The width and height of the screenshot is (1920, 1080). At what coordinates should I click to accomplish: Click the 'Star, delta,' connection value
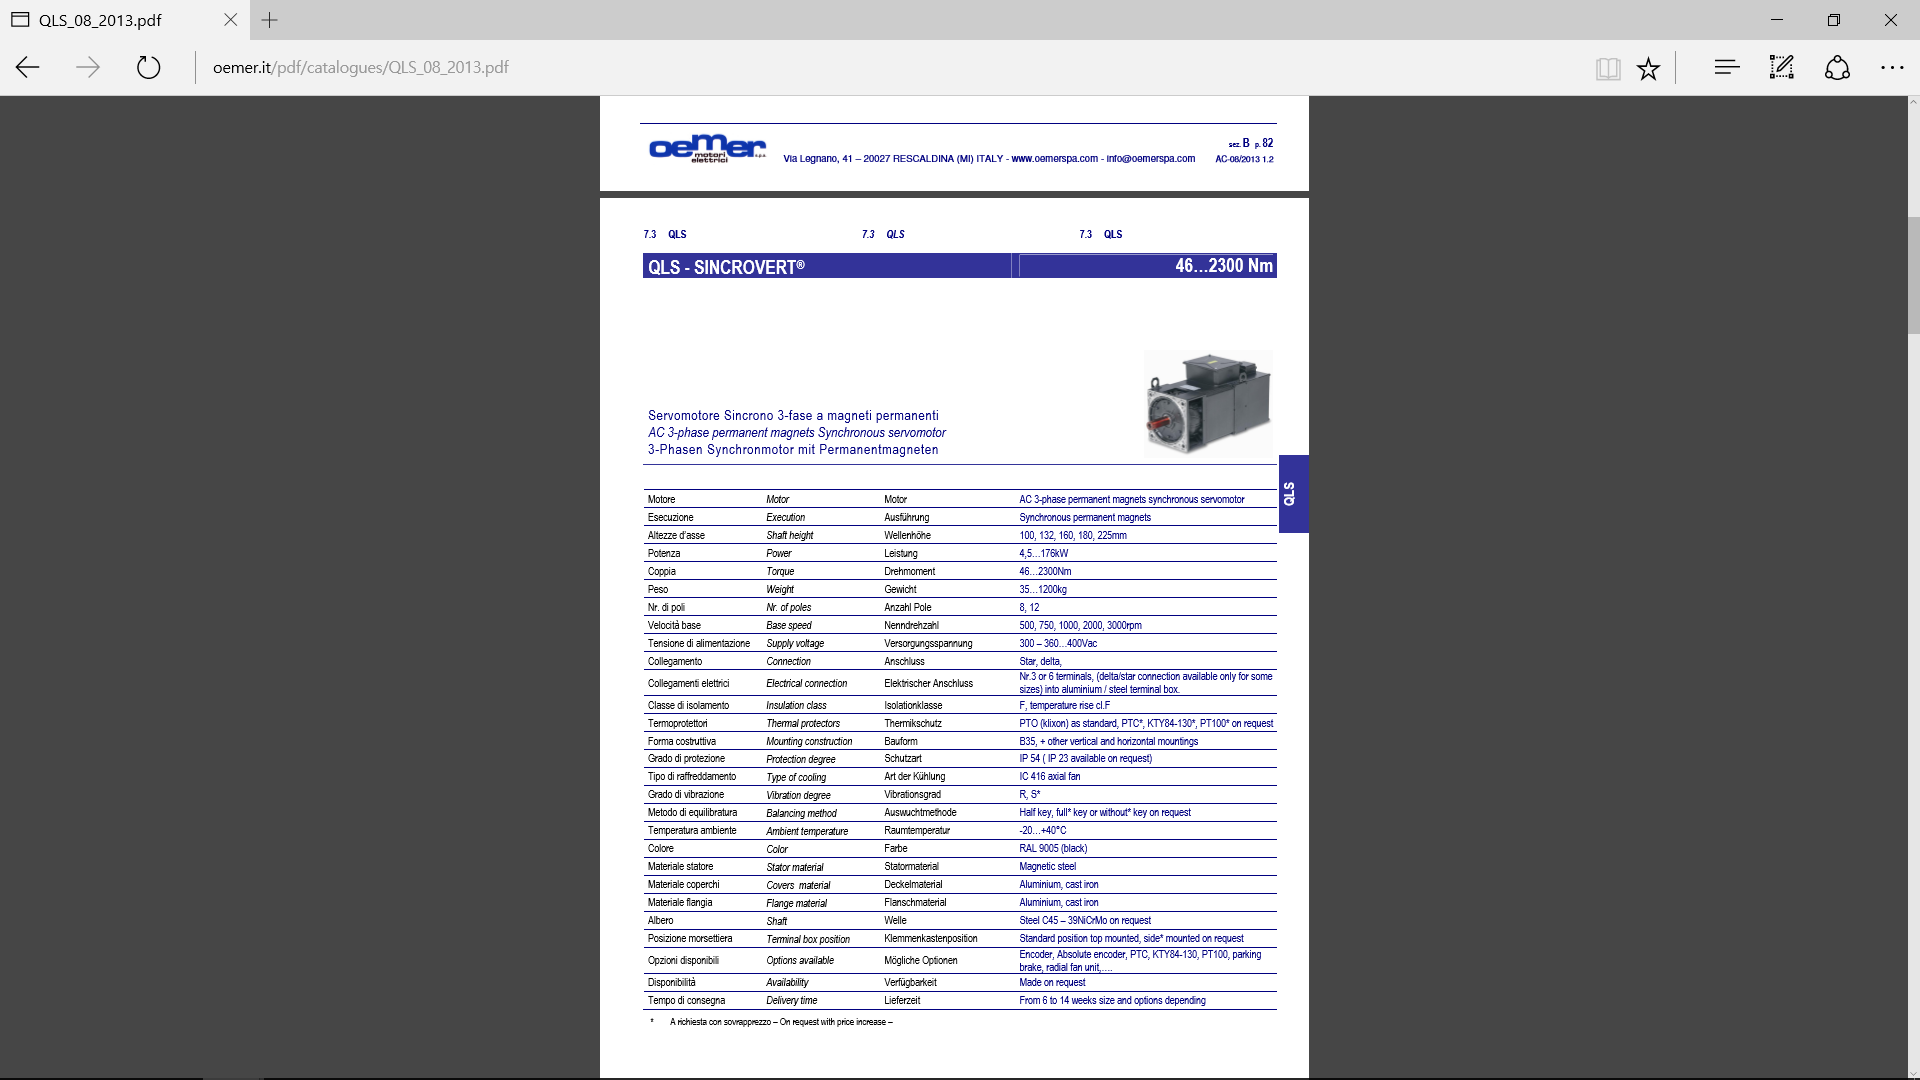click(1040, 662)
